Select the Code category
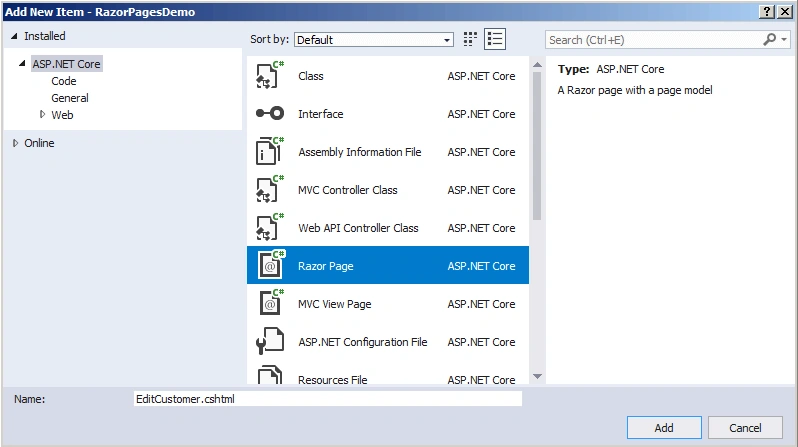Screen dimensions: 798x447 pyautogui.click(x=64, y=81)
